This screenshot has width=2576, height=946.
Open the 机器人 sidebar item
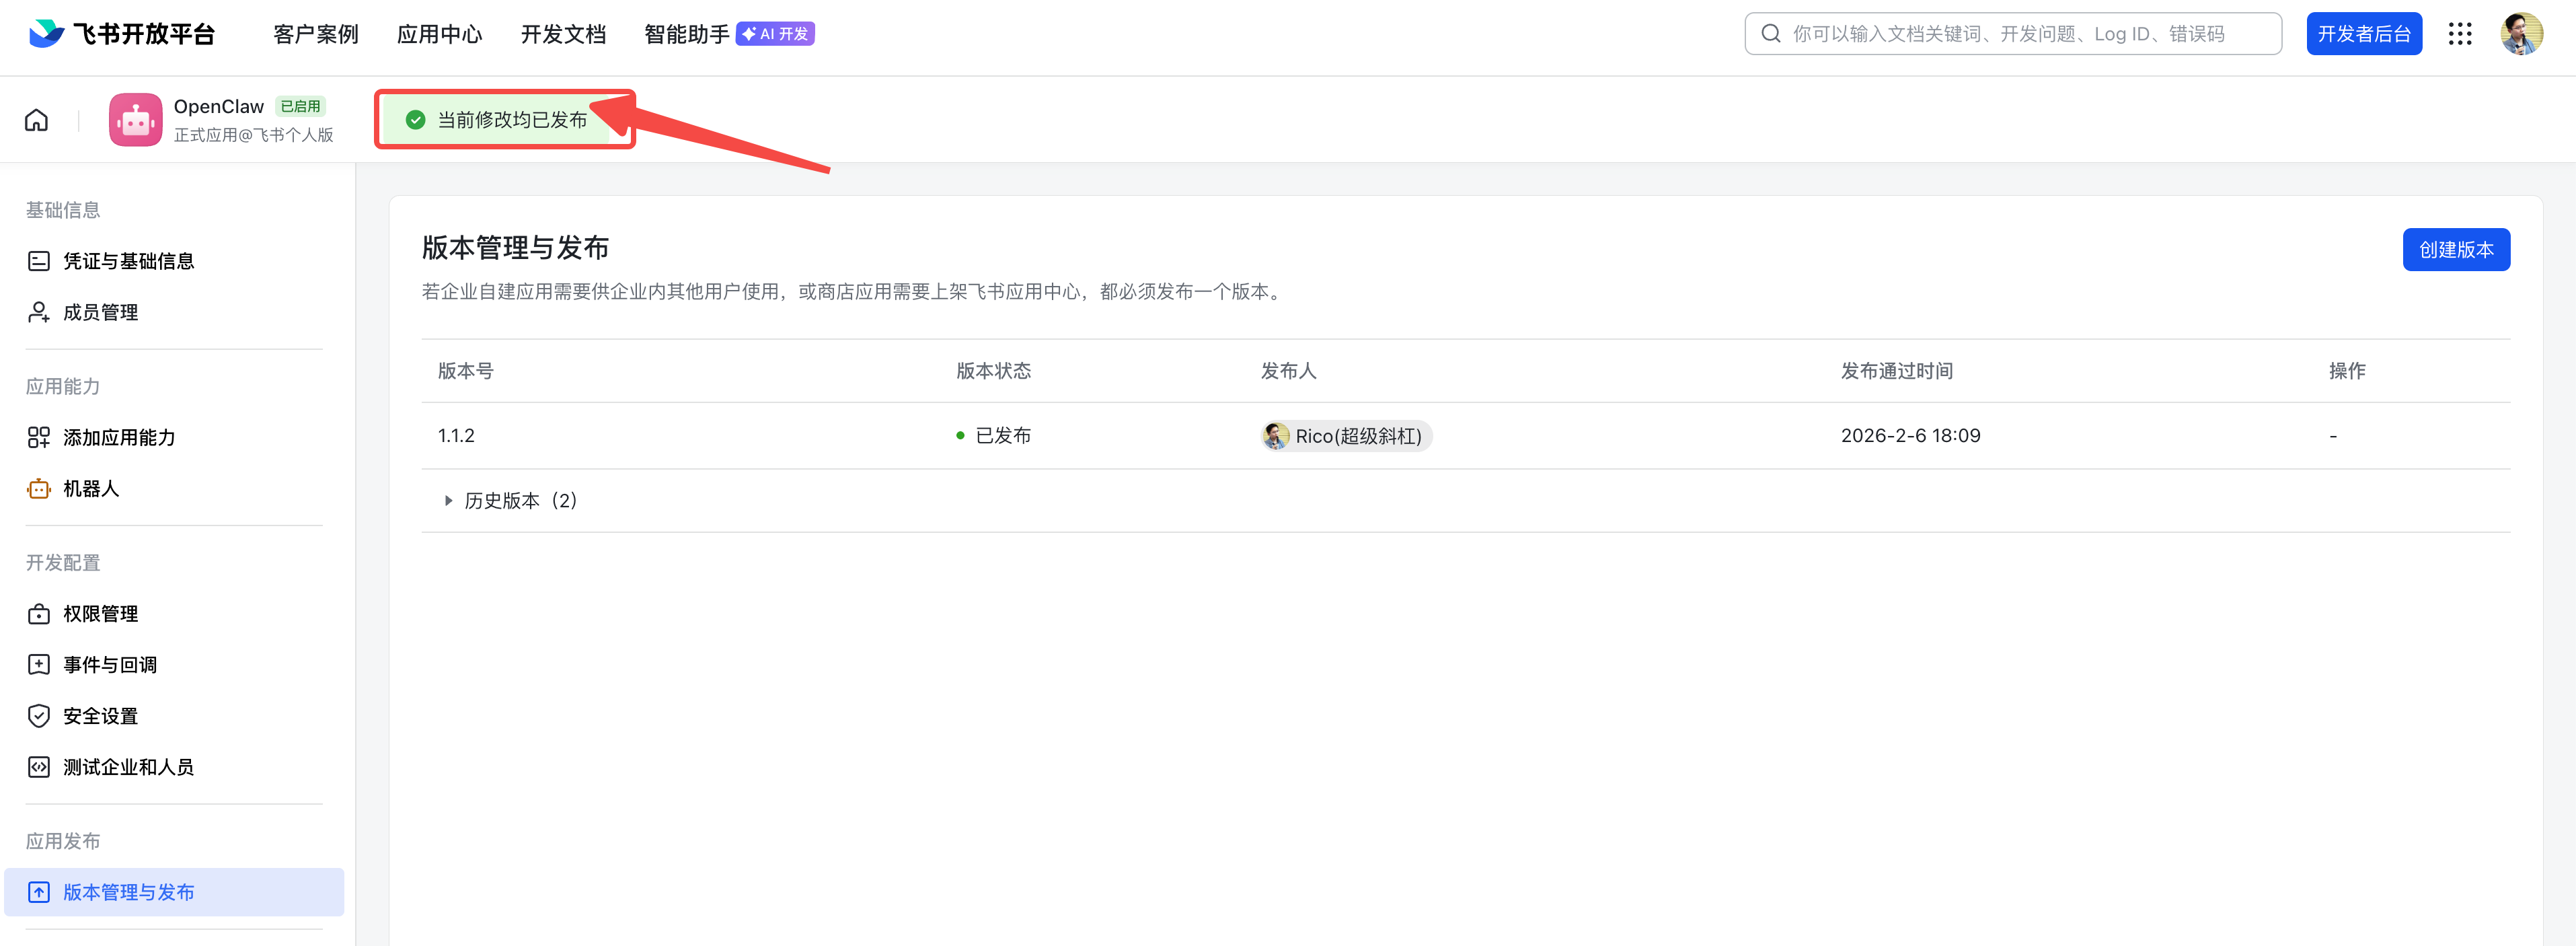(x=90, y=488)
